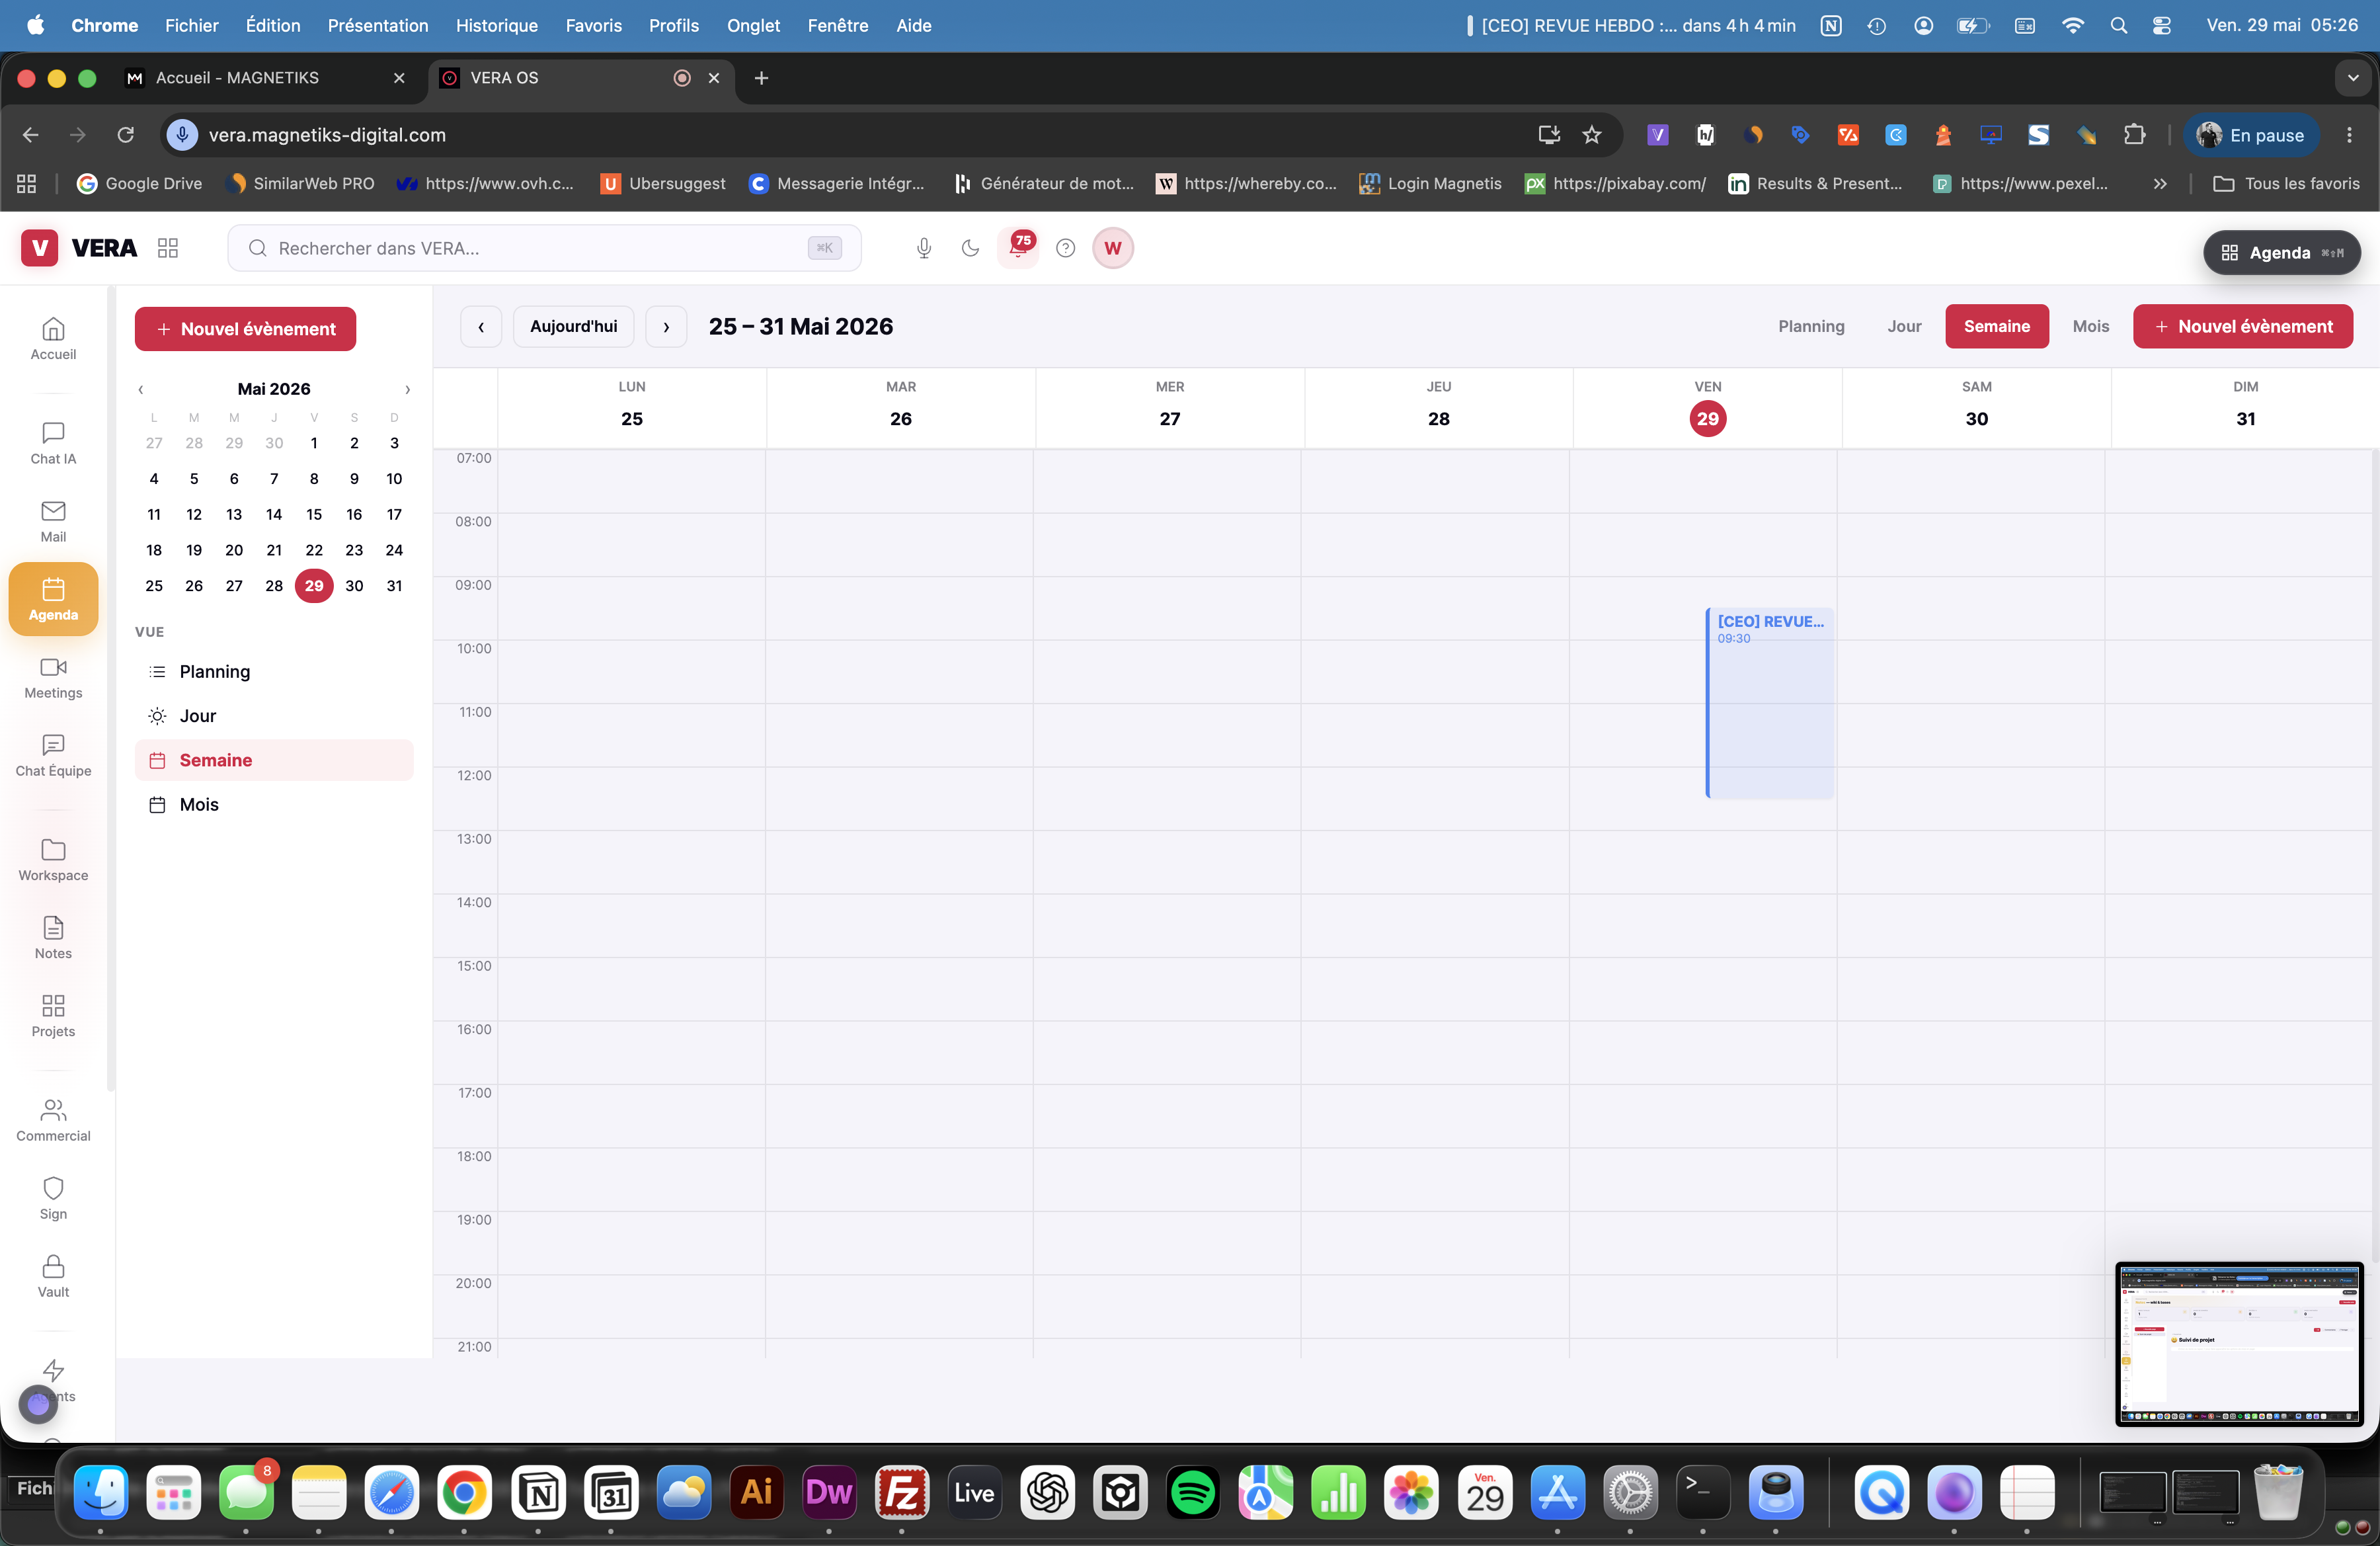Open the Chrome three-dot menu
The image size is (2380, 1546).
[x=2349, y=135]
